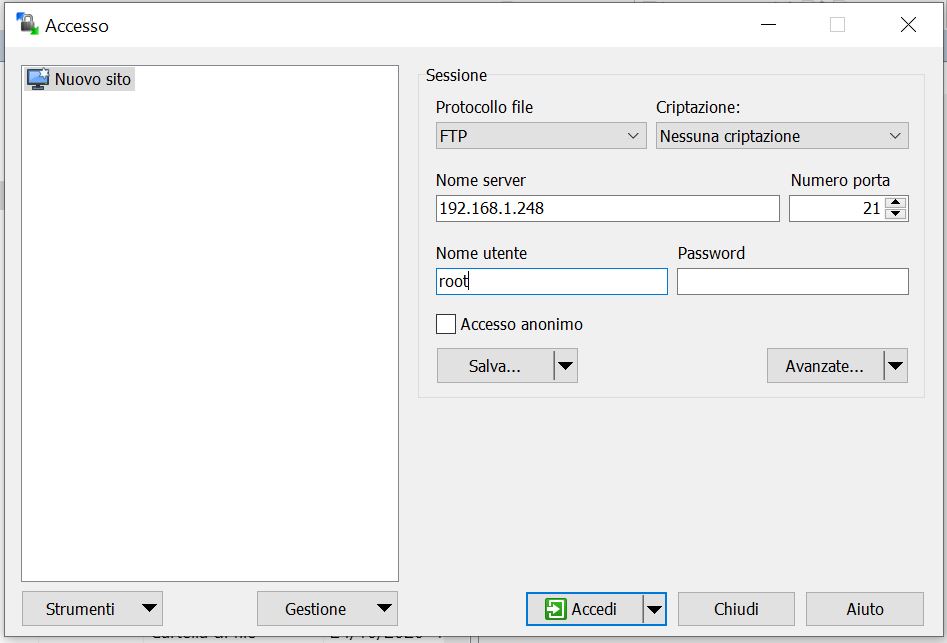Click the WinSCP padlock icon in title bar

pyautogui.click(x=26, y=25)
